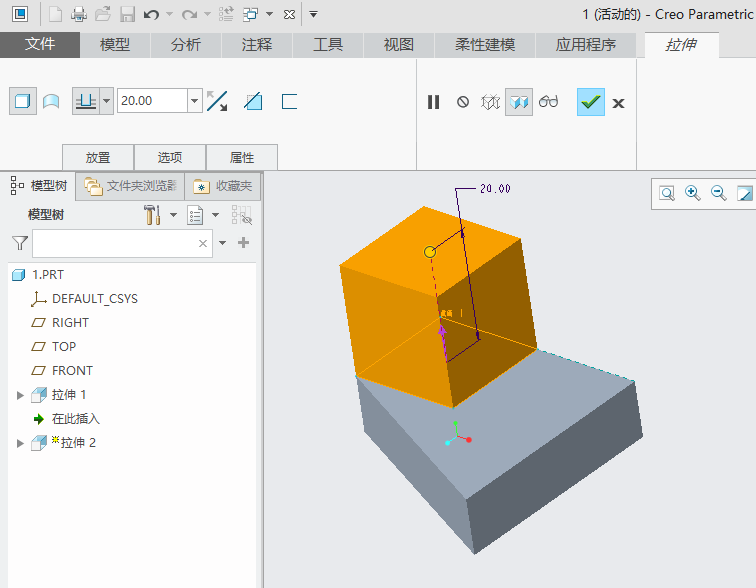Image resolution: width=756 pixels, height=588 pixels.
Task: Cancel the extrude feature with X
Action: click(x=619, y=103)
